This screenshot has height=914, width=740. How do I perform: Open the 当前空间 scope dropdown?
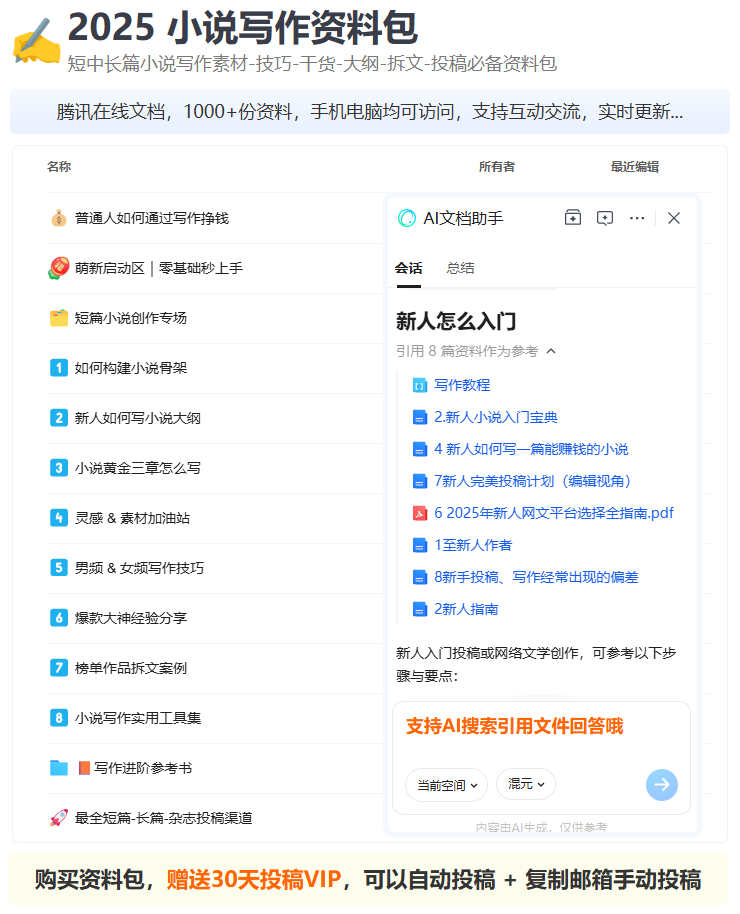(446, 785)
